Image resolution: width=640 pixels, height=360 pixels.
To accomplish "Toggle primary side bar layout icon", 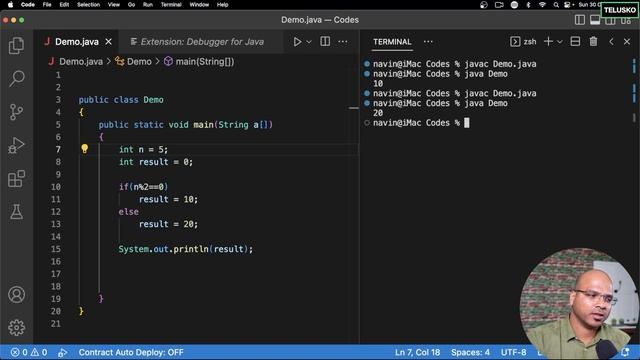I will pos(580,20).
